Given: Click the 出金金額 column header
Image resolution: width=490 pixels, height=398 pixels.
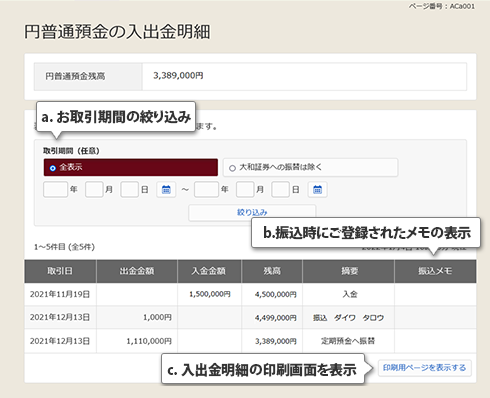Looking at the screenshot, I should tap(137, 271).
